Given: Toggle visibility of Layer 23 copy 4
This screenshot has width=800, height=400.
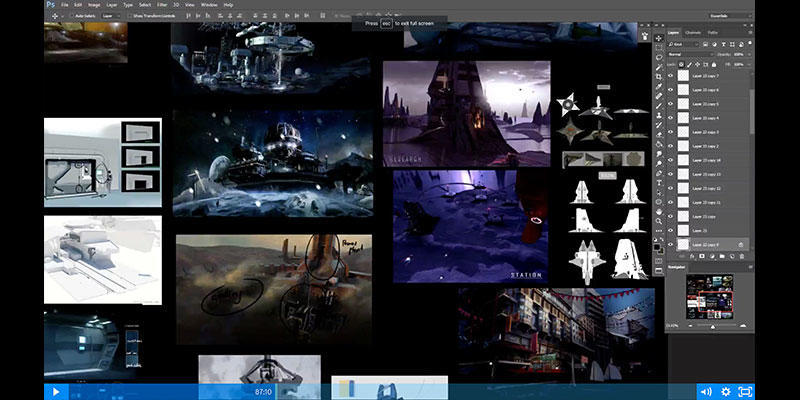Looking at the screenshot, I should pos(671,118).
